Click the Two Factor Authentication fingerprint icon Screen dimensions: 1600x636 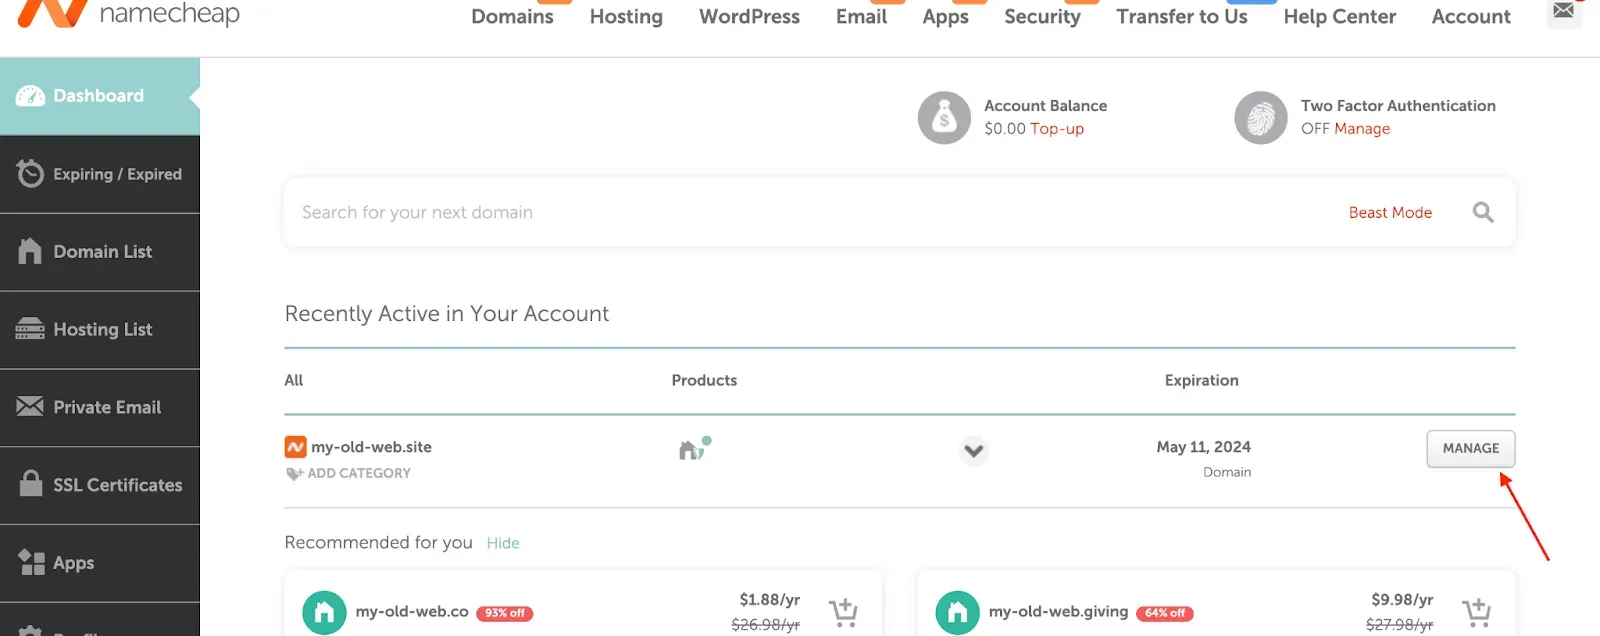[x=1261, y=118]
